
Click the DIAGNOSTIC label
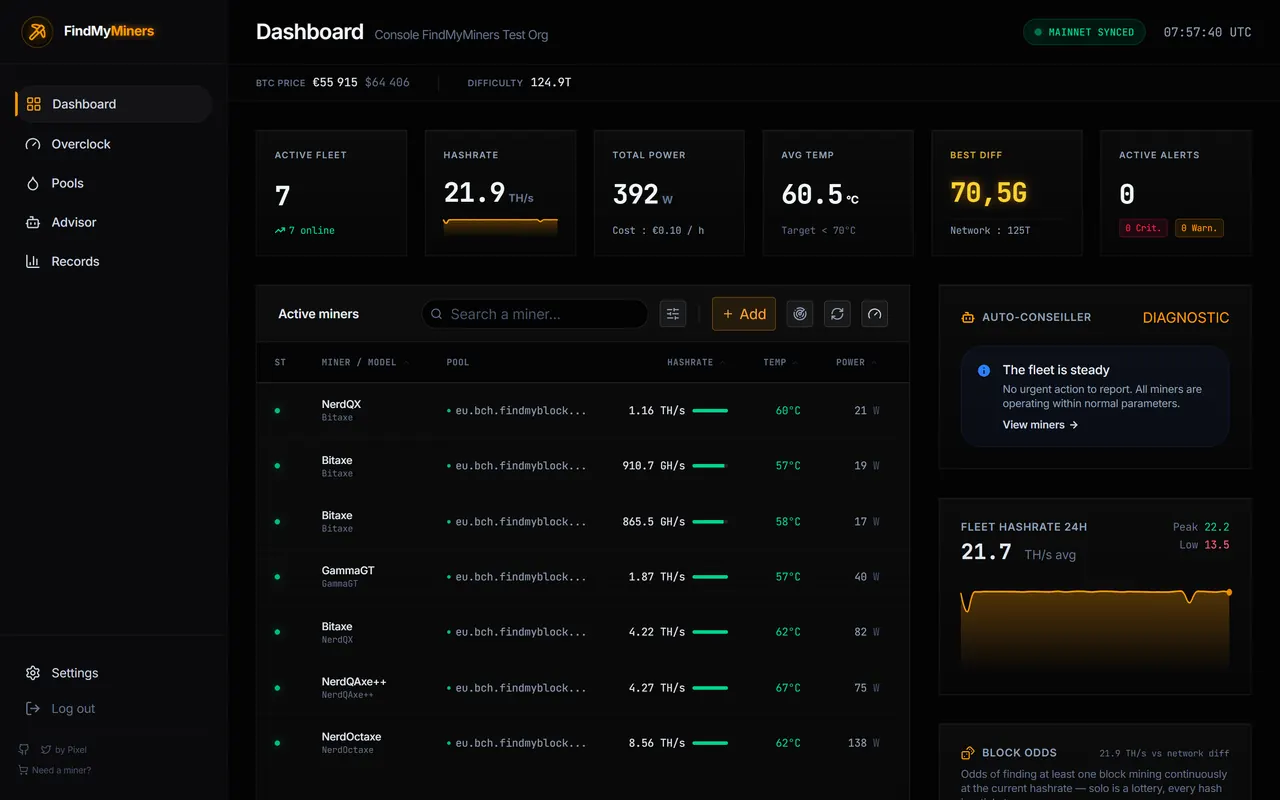(x=1186, y=317)
